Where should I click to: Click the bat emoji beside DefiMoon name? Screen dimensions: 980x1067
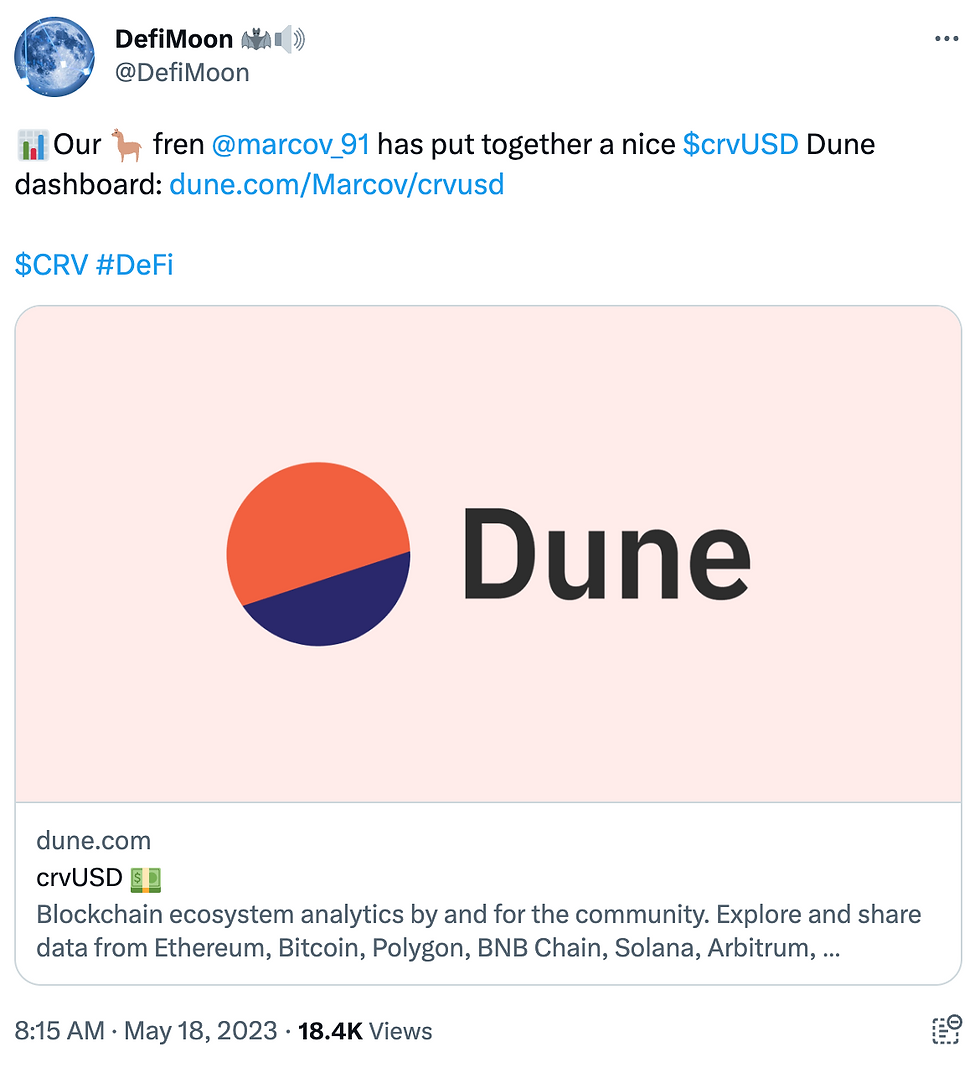point(255,40)
